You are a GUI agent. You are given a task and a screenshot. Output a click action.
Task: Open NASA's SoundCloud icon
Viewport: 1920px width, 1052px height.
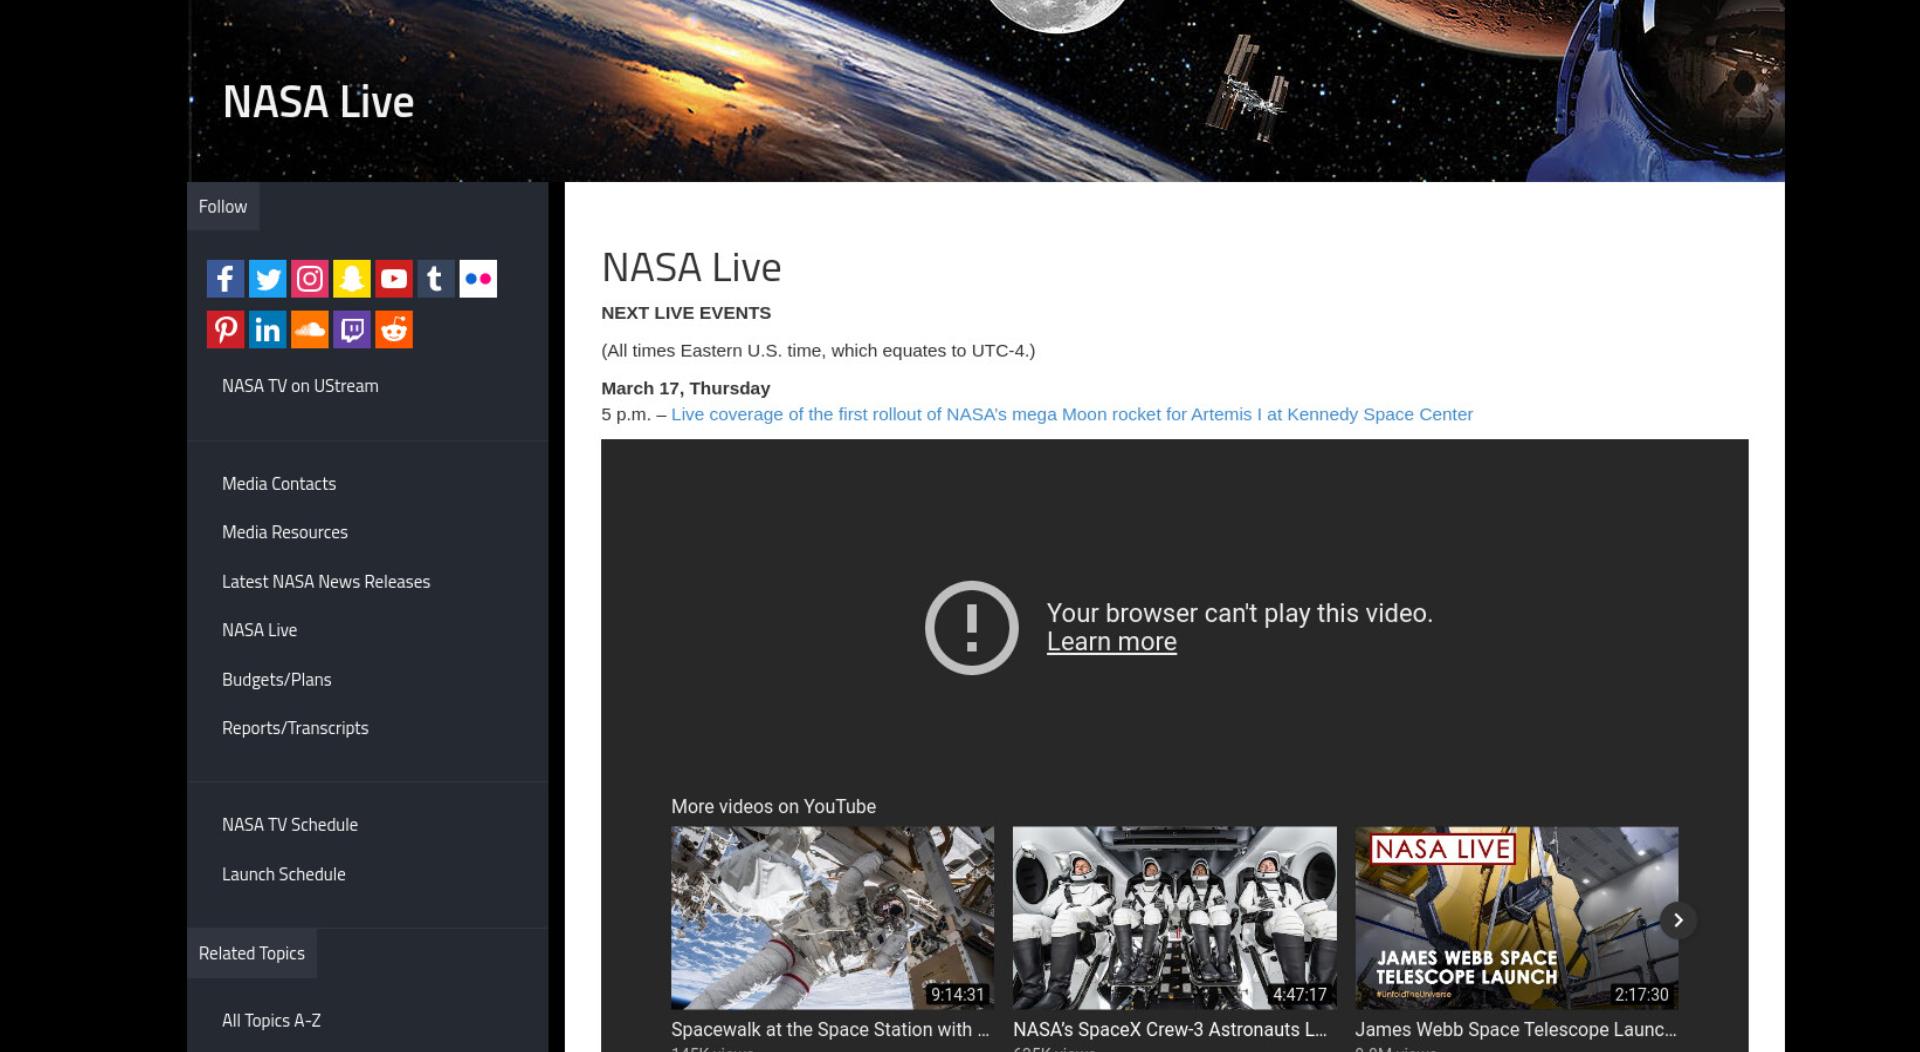pos(309,329)
